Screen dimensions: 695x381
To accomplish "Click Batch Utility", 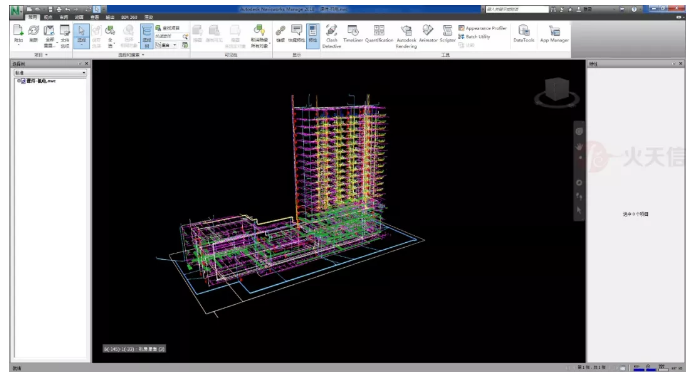I will pos(474,37).
